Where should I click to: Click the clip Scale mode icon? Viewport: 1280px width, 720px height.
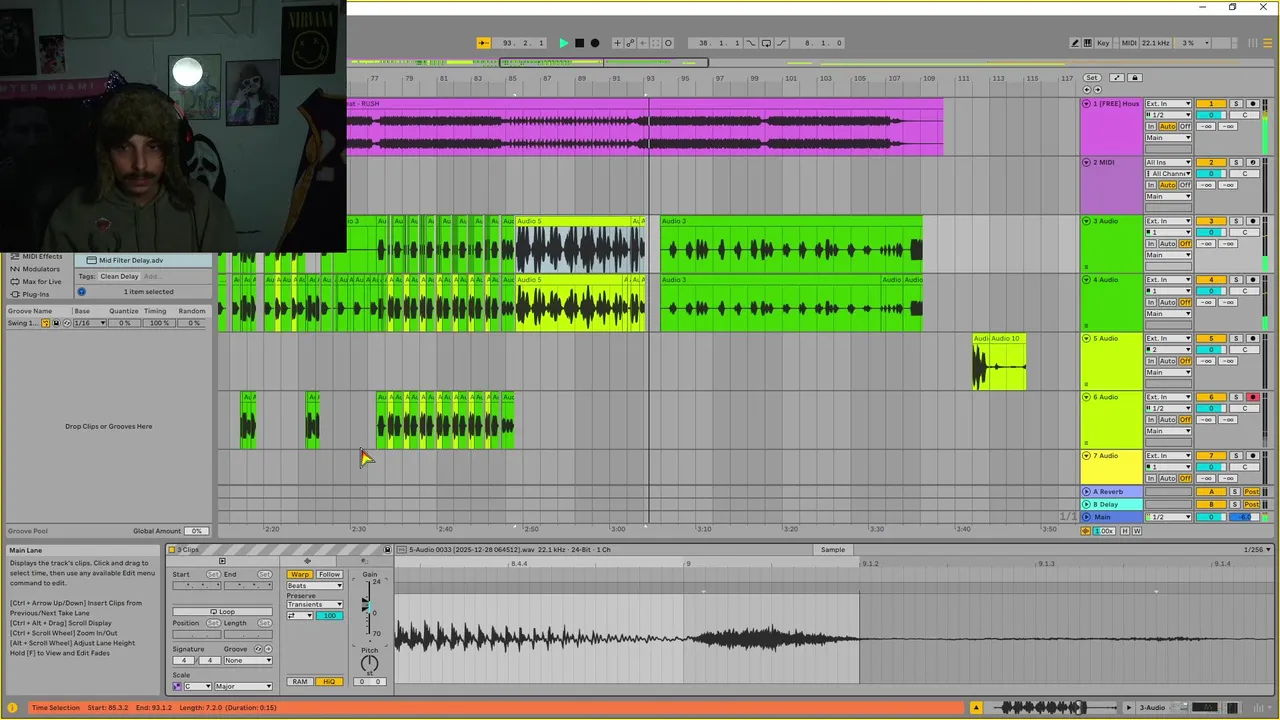177,687
